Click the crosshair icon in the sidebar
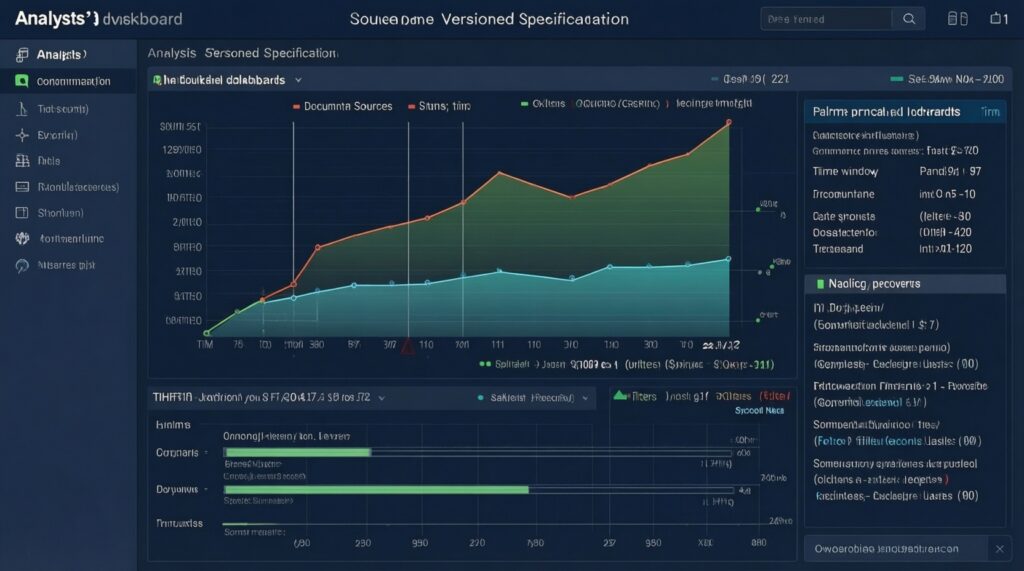Image resolution: width=1024 pixels, height=571 pixels. tap(21, 134)
